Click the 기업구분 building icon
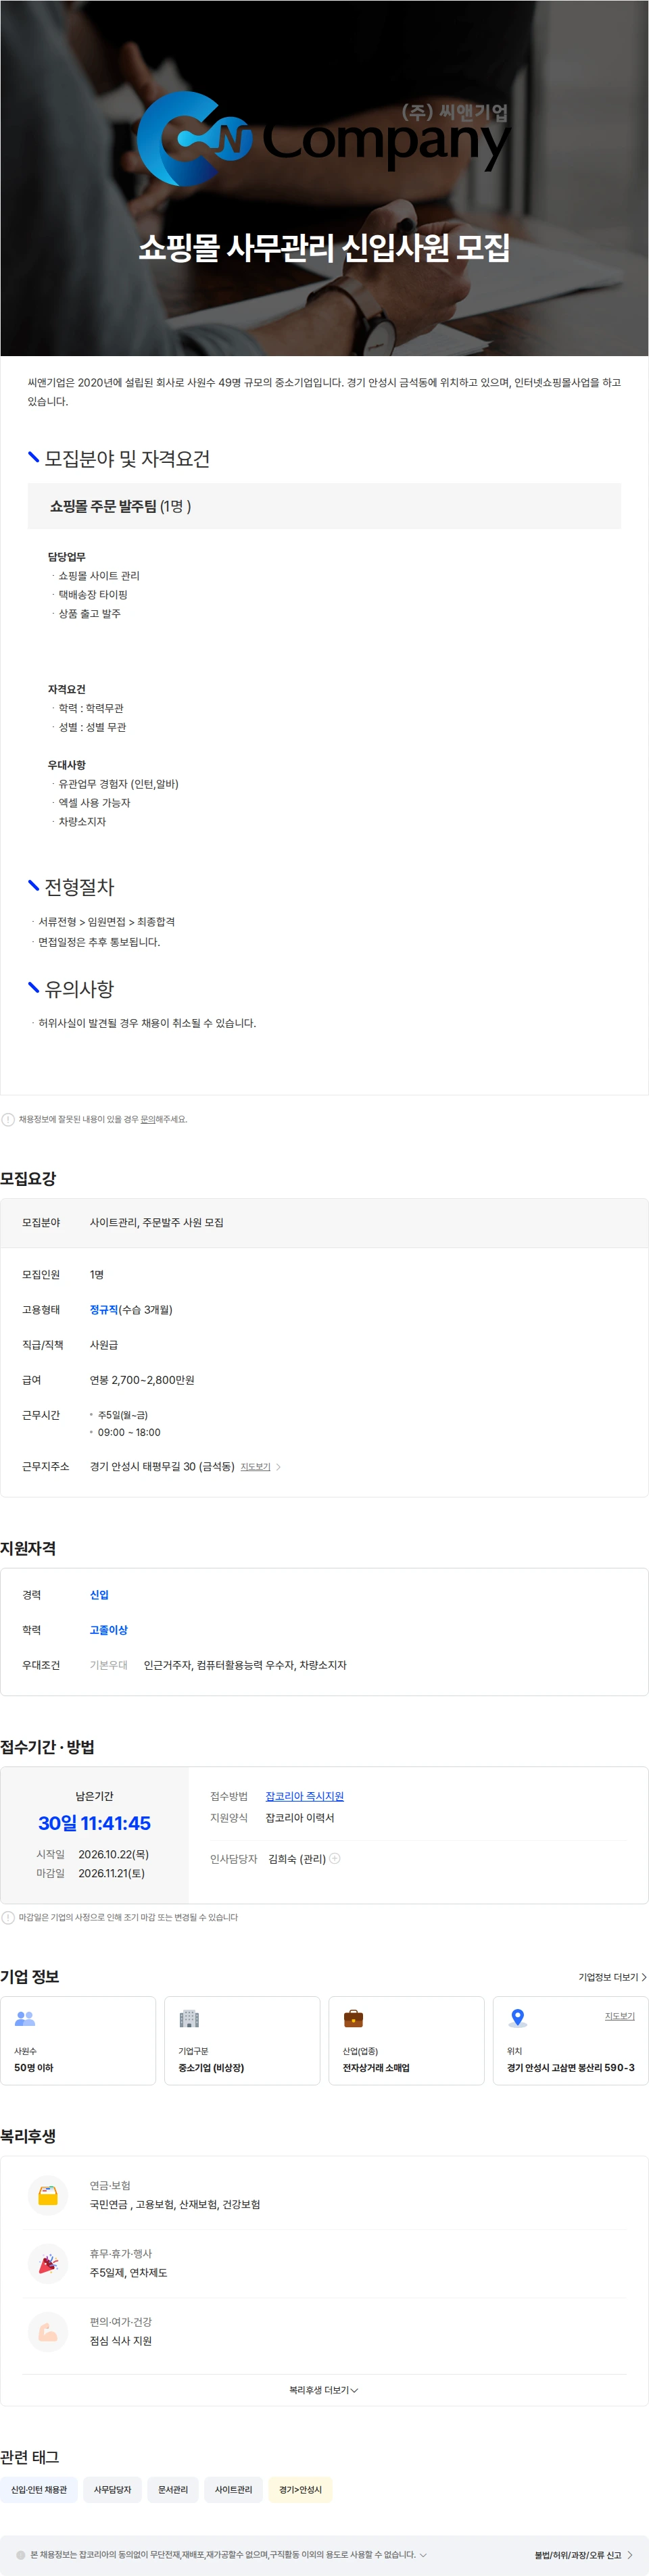The image size is (649, 2576). 189,2018
